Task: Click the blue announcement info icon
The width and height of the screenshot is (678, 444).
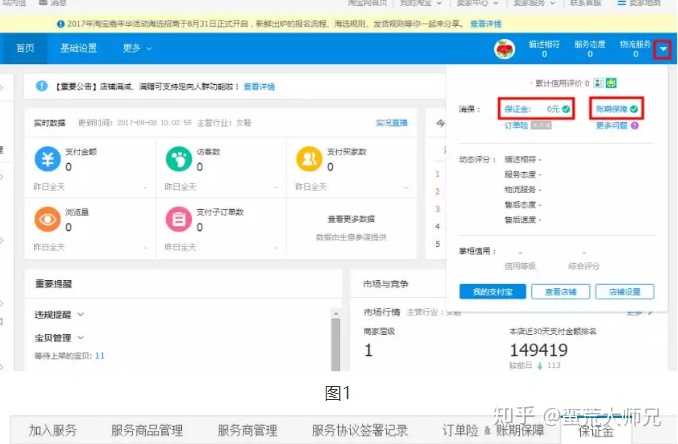Action: pos(41,87)
